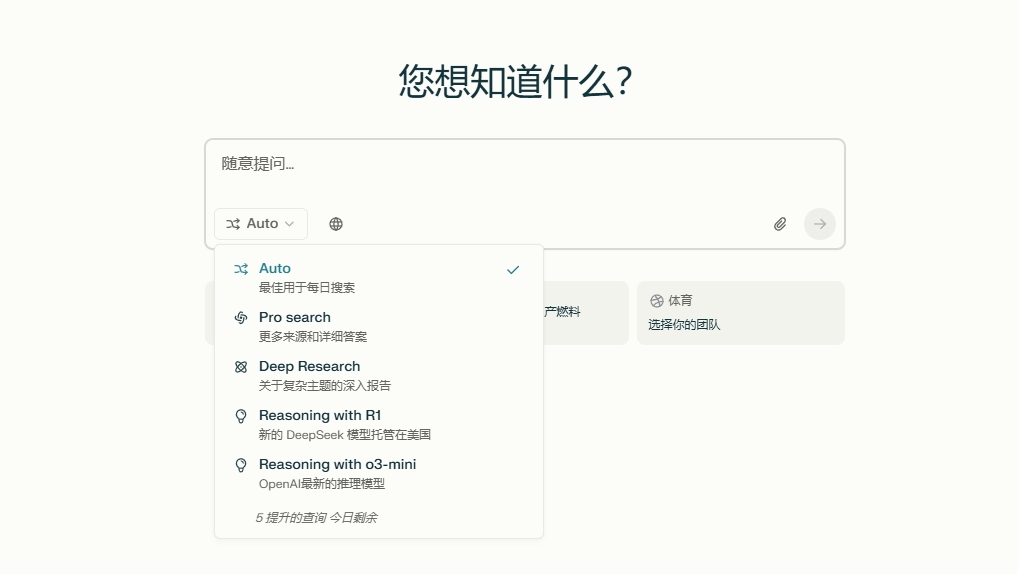Click the paperclip attach file icon
This screenshot has width=1018, height=574.
tap(780, 224)
